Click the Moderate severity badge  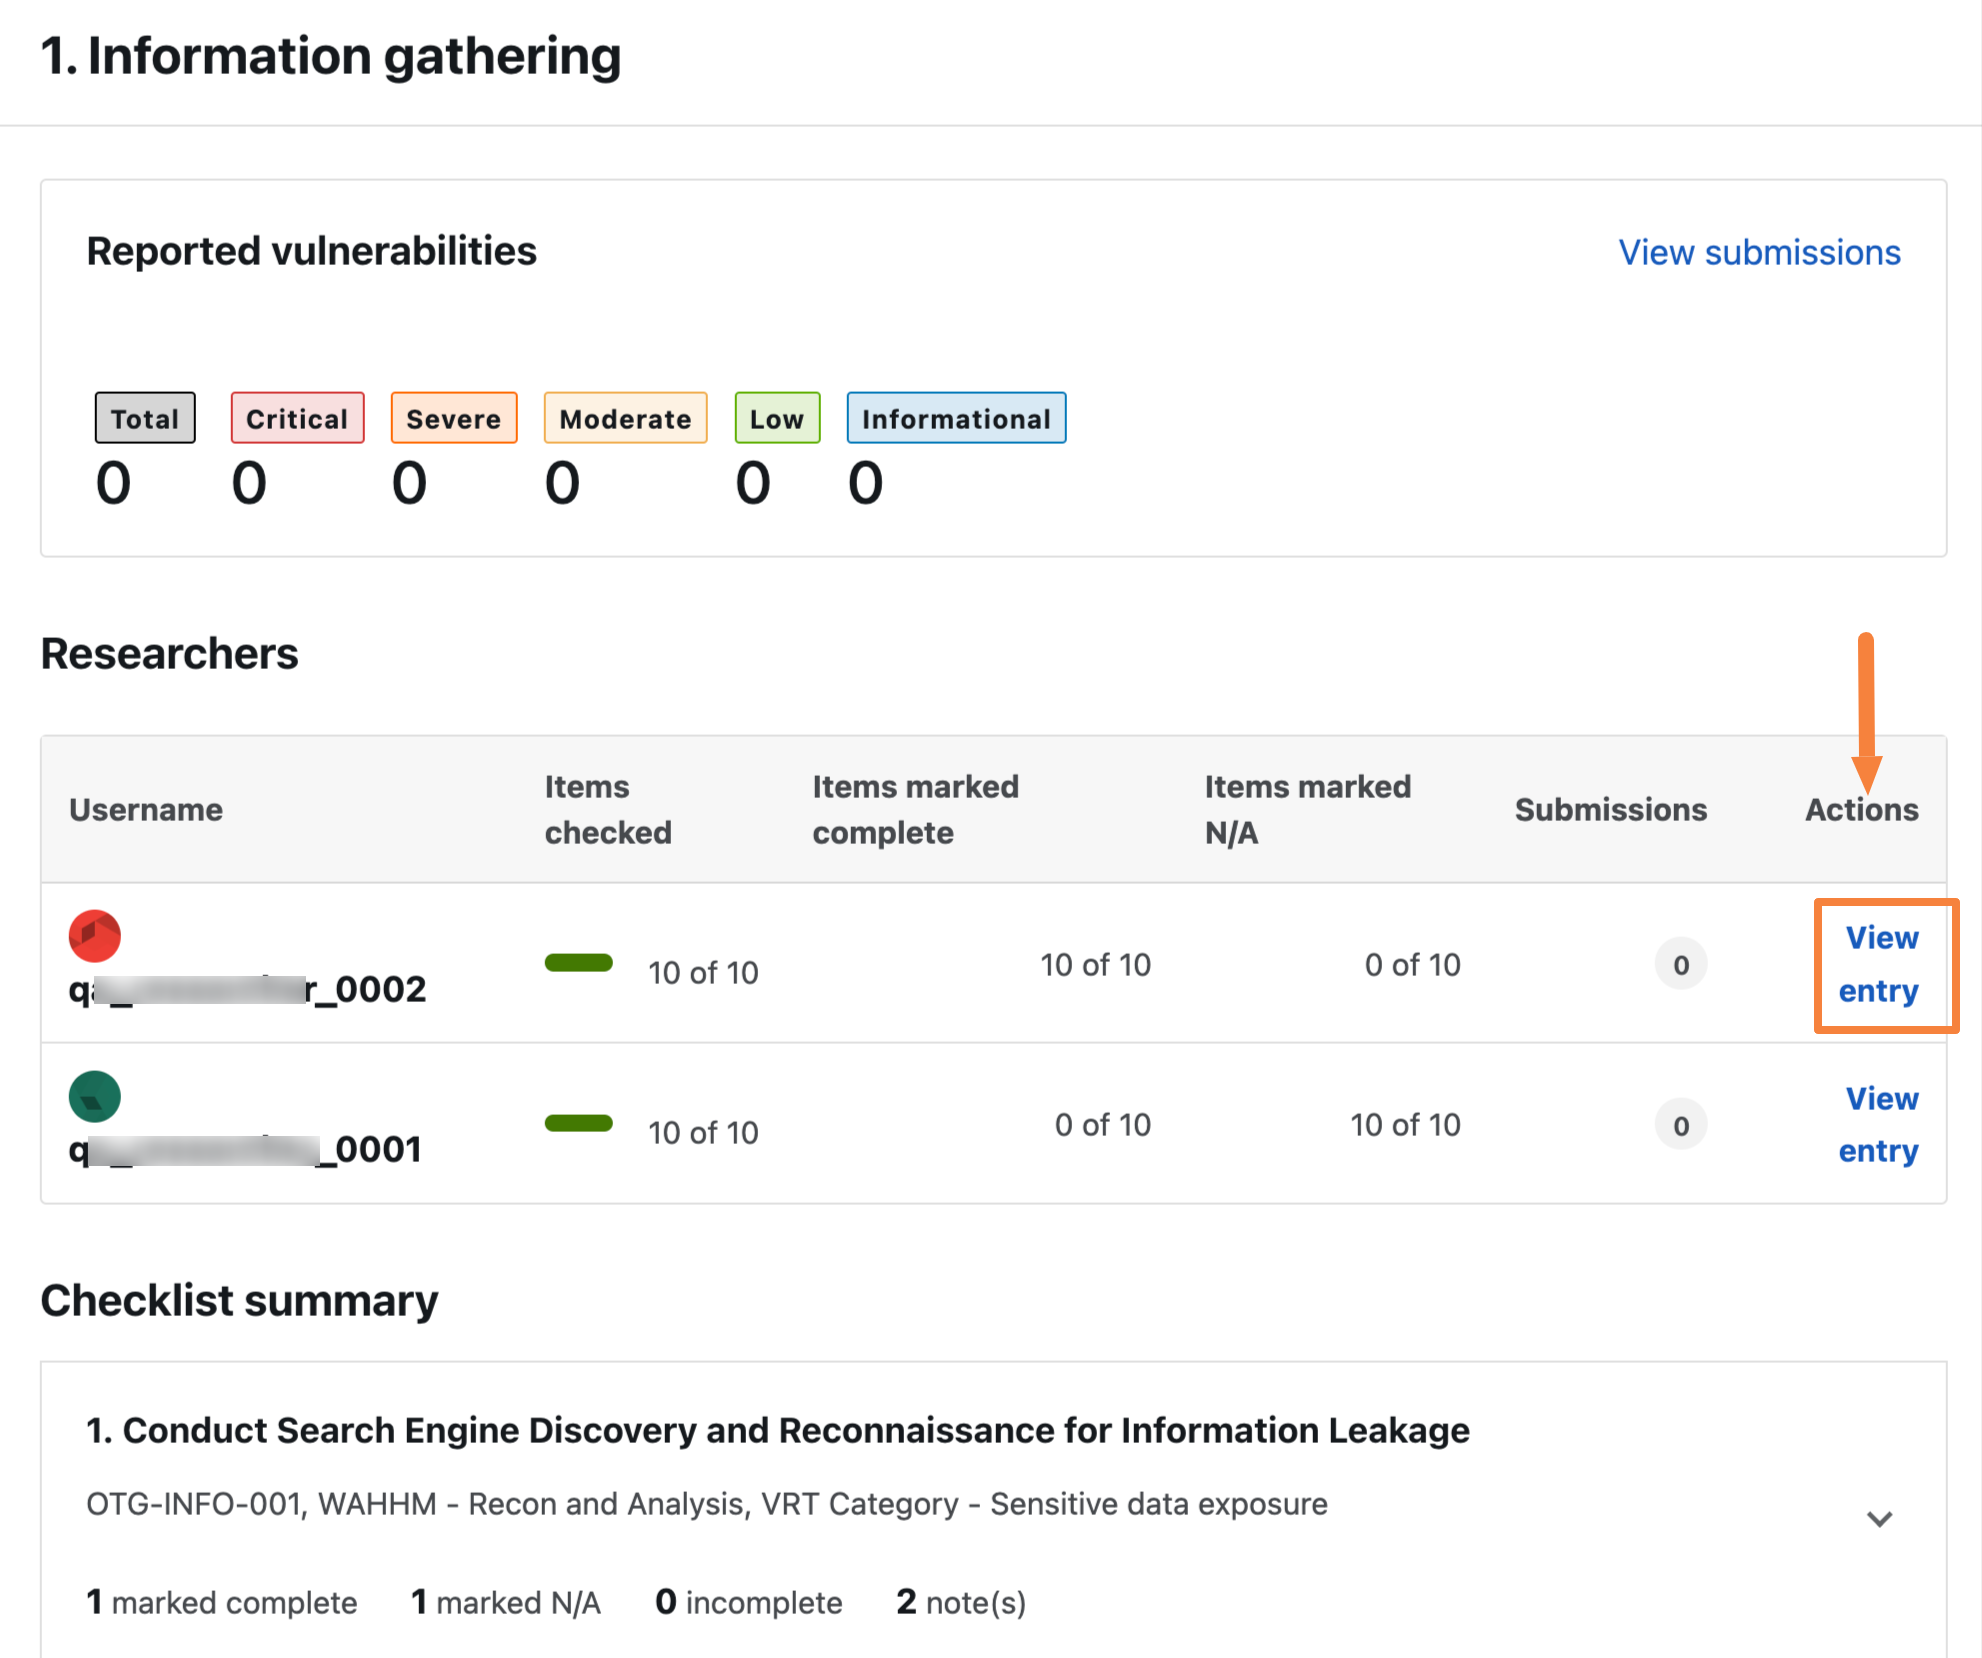point(625,418)
